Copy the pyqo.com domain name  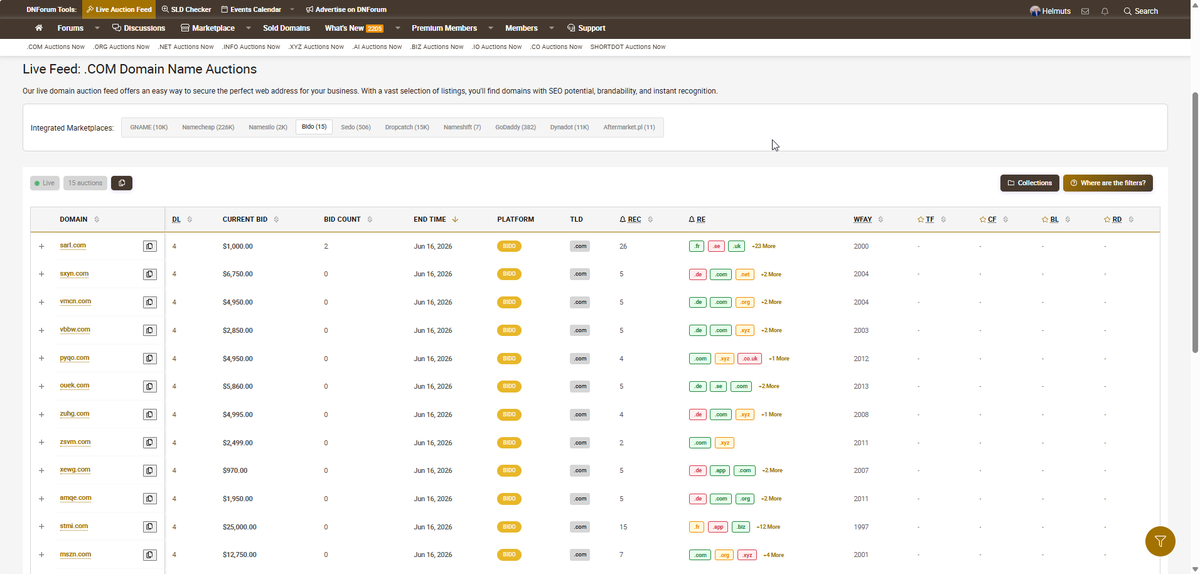tap(150, 358)
